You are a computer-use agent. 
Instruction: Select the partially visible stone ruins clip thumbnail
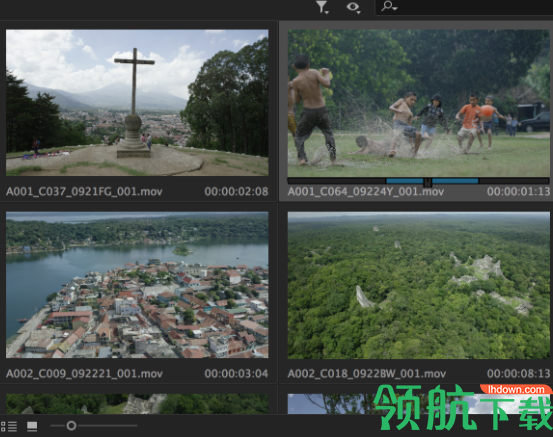point(137,404)
